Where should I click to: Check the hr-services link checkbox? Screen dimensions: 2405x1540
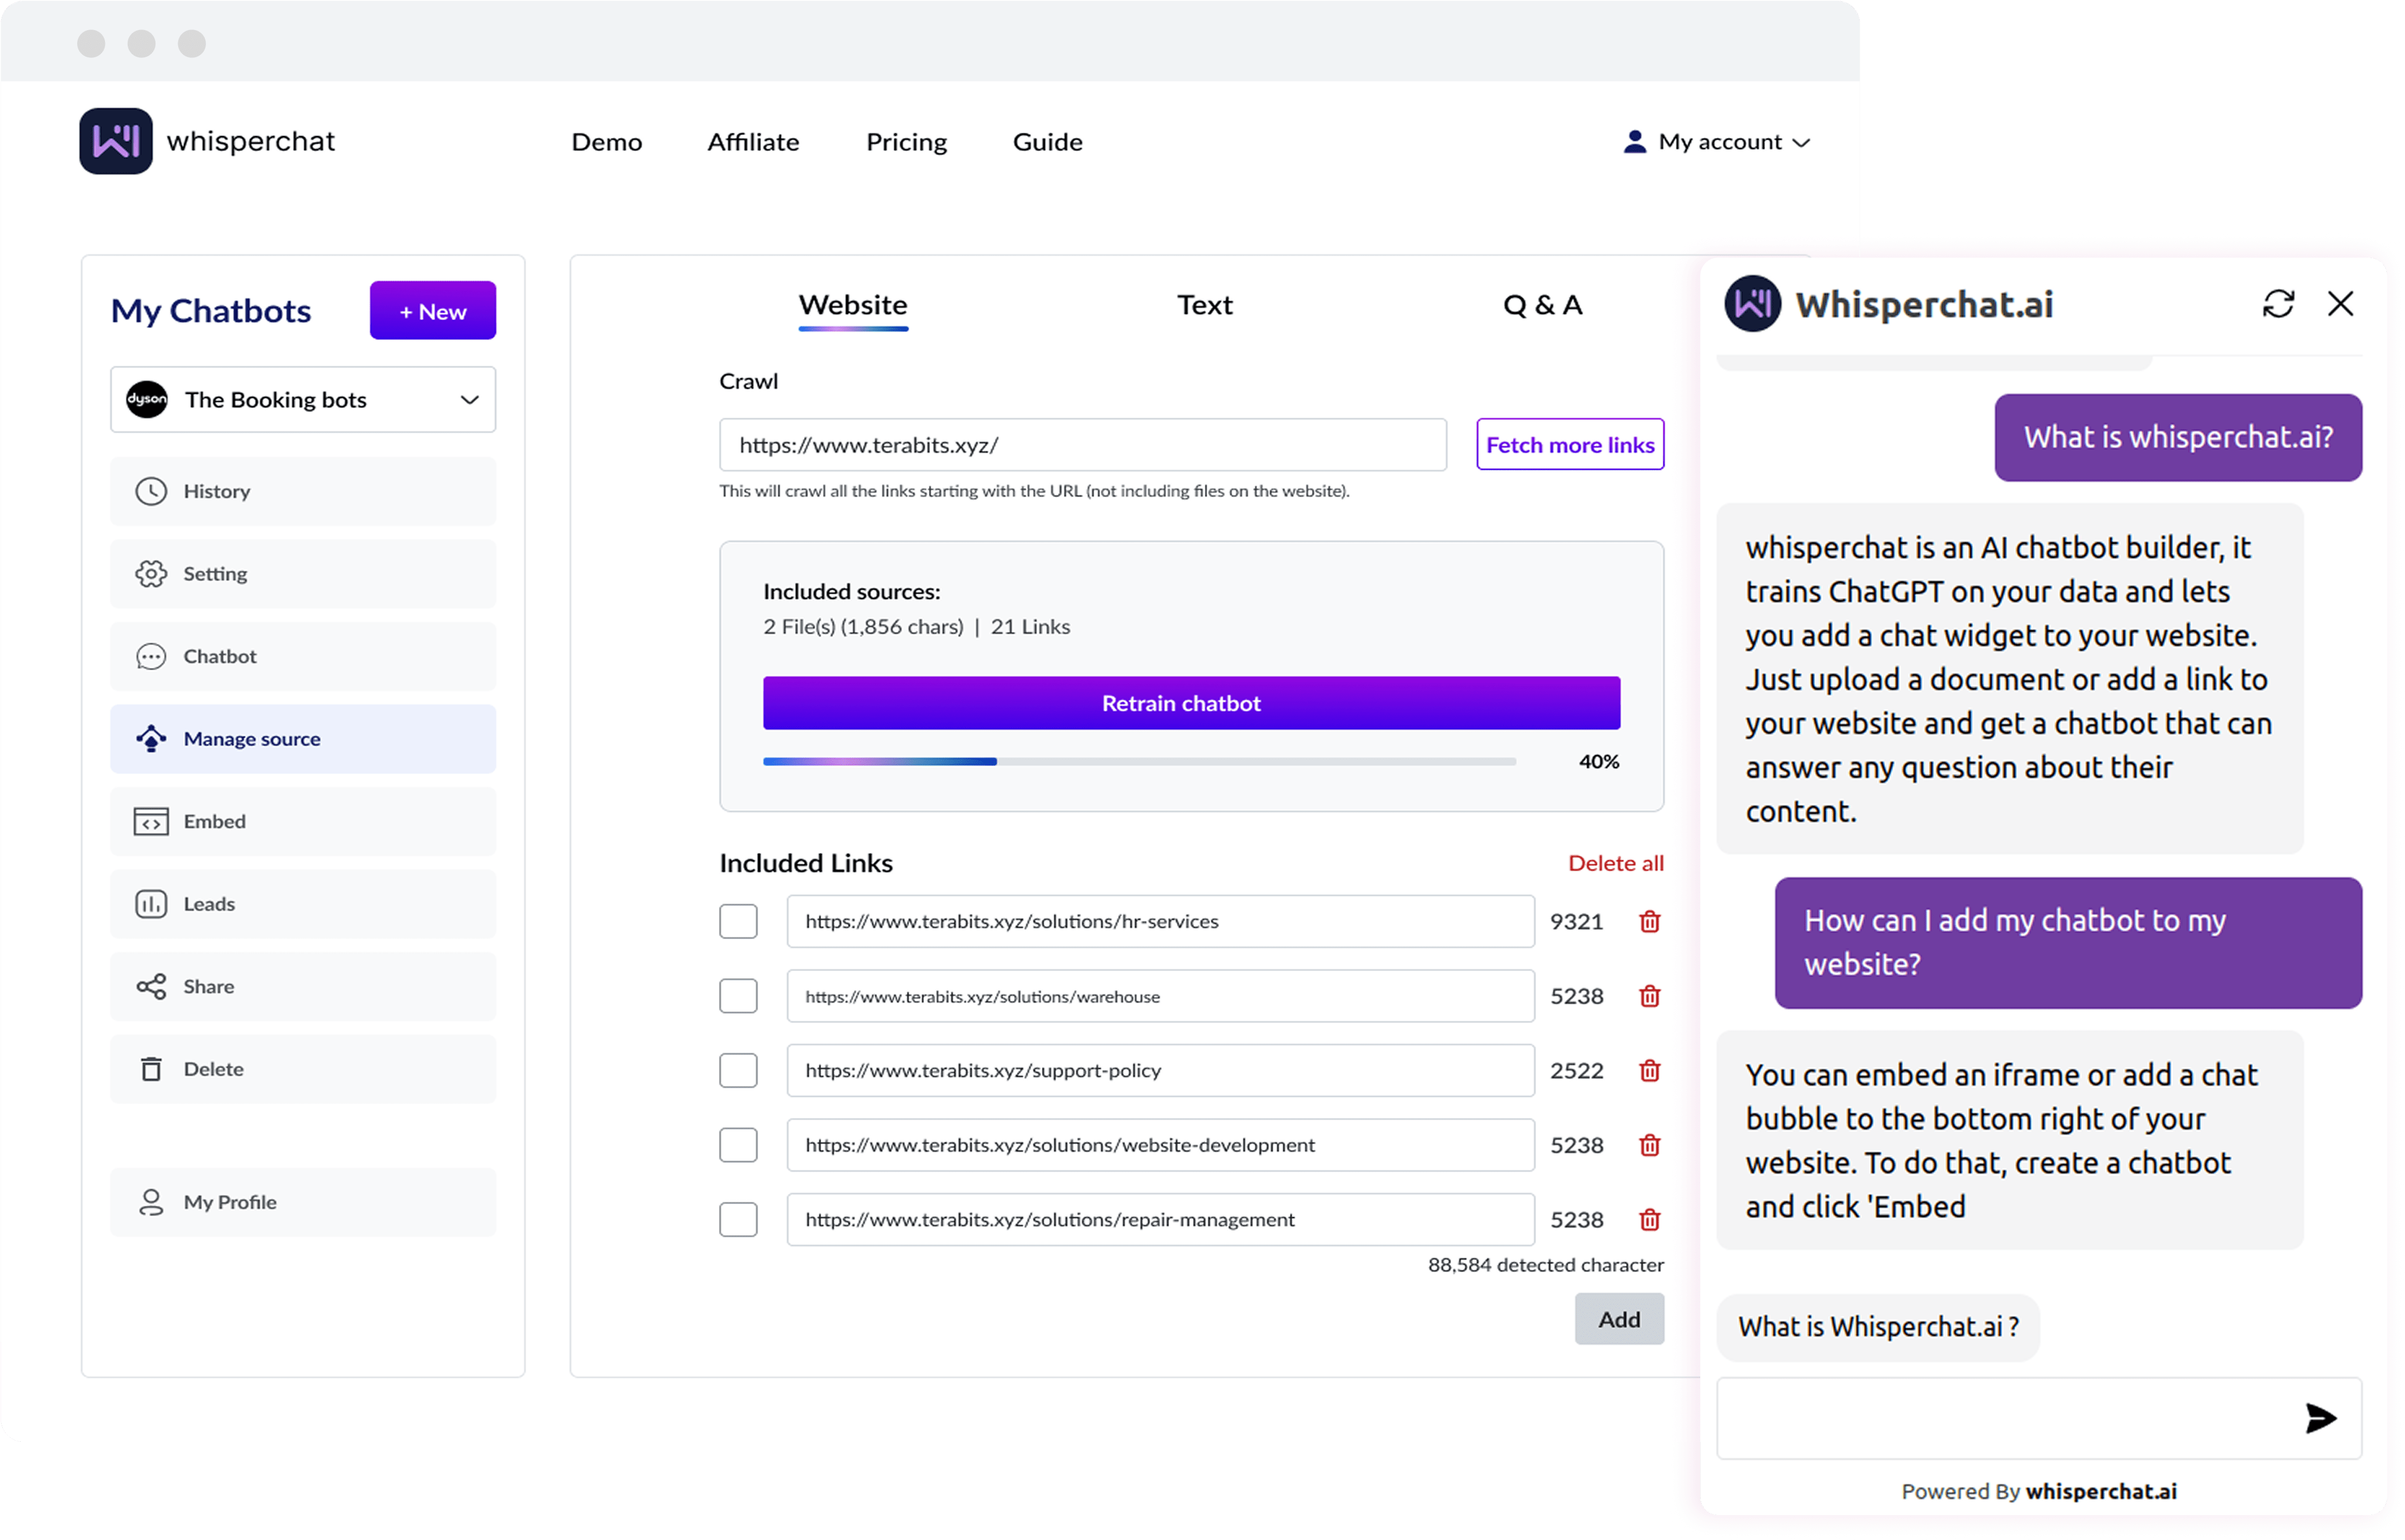coord(738,921)
